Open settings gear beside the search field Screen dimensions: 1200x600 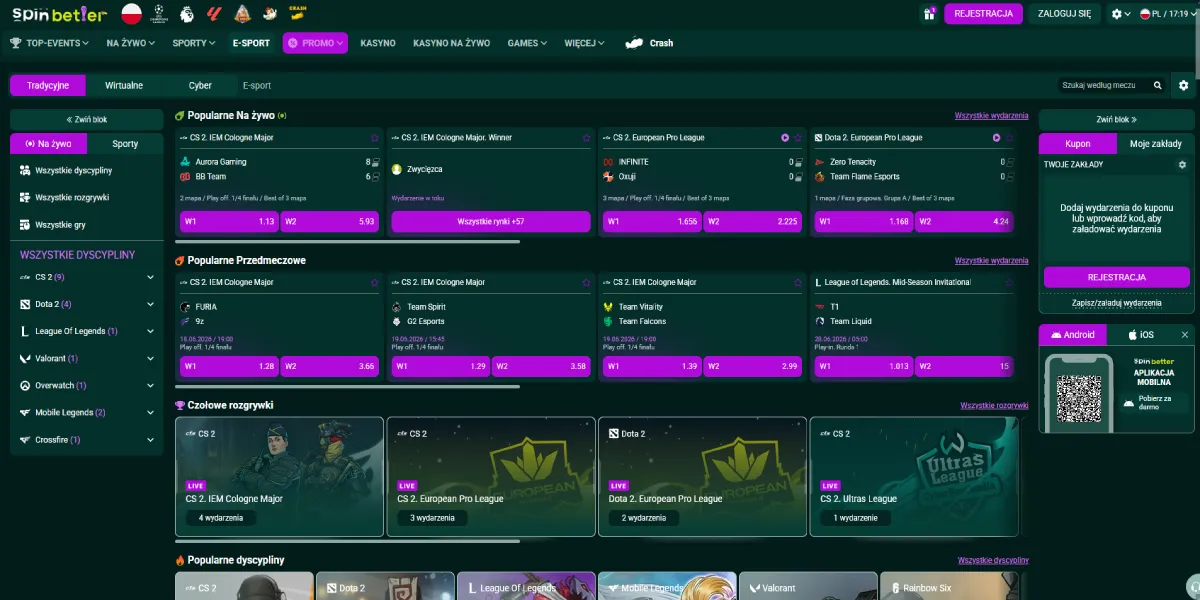pyautogui.click(x=1184, y=86)
